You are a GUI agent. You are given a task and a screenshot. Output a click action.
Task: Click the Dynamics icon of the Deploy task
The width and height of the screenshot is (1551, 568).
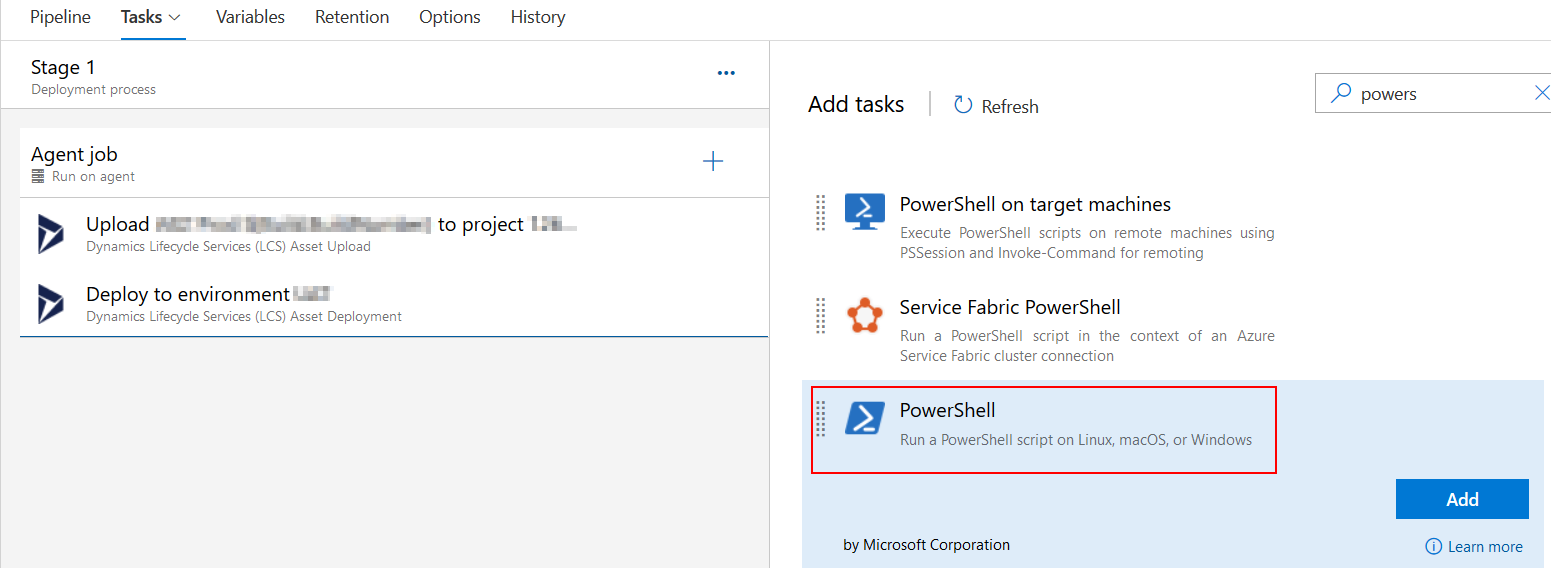pos(51,303)
